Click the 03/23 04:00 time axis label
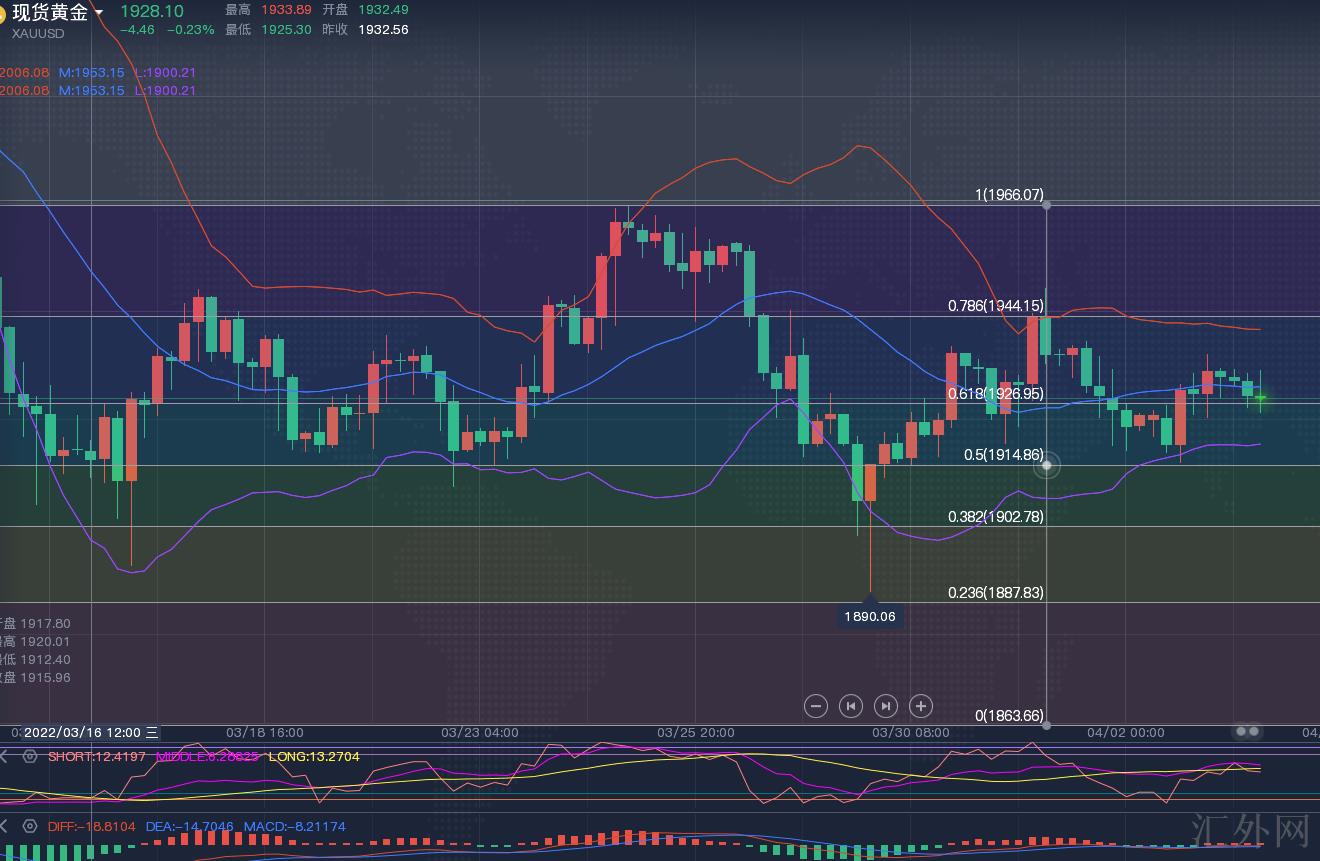Screen dimensions: 1320x861 [x=480, y=733]
